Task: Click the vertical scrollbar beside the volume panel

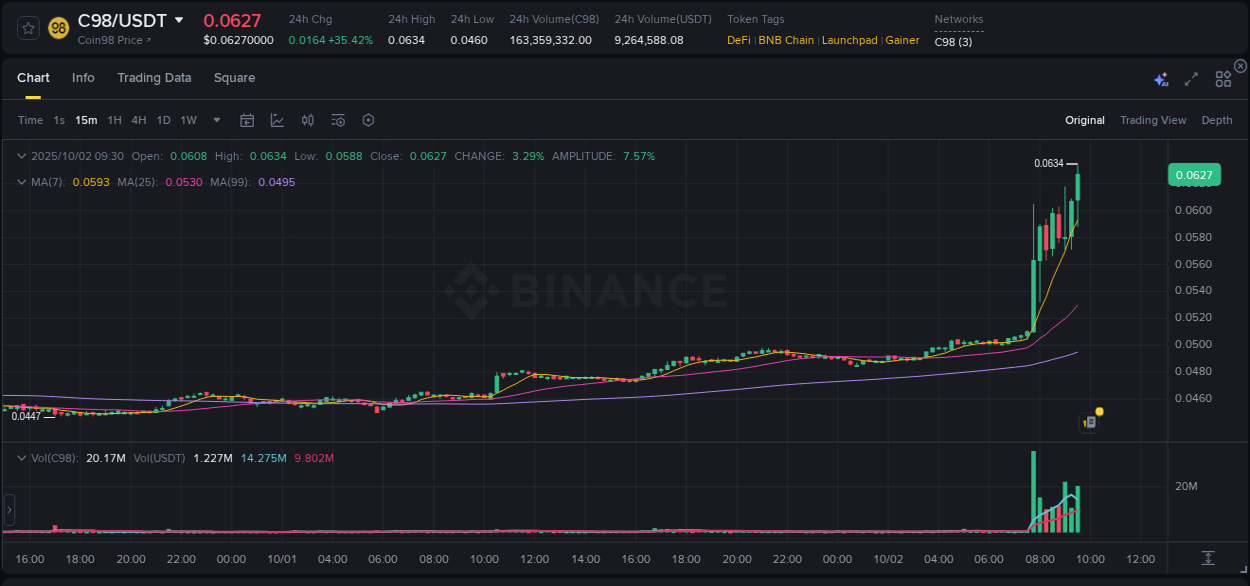Action: point(9,510)
